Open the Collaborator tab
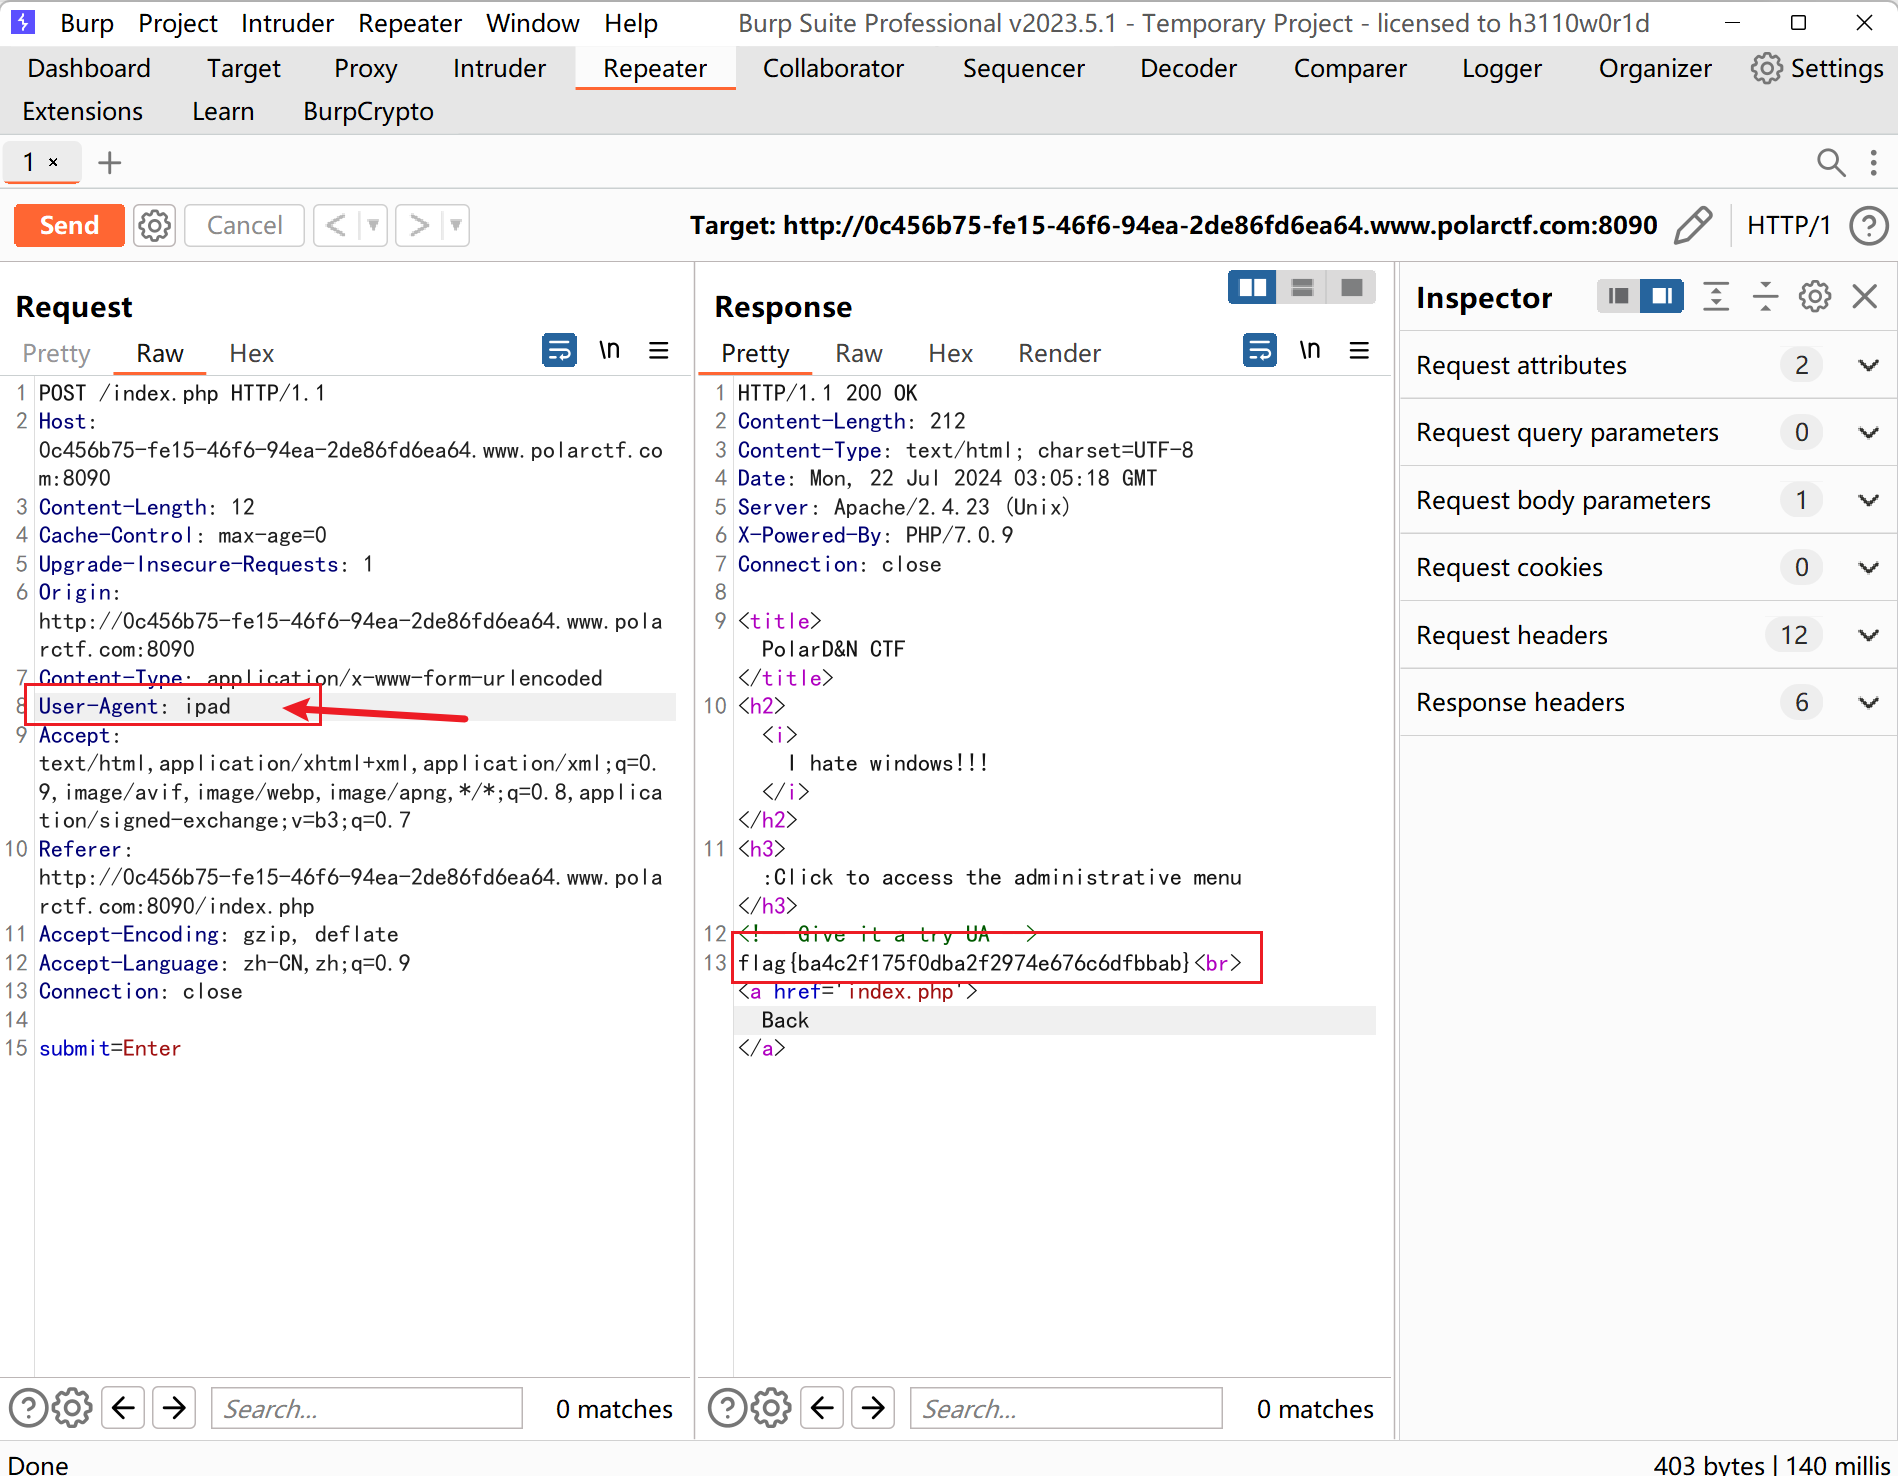The height and width of the screenshot is (1476, 1898). 833,68
